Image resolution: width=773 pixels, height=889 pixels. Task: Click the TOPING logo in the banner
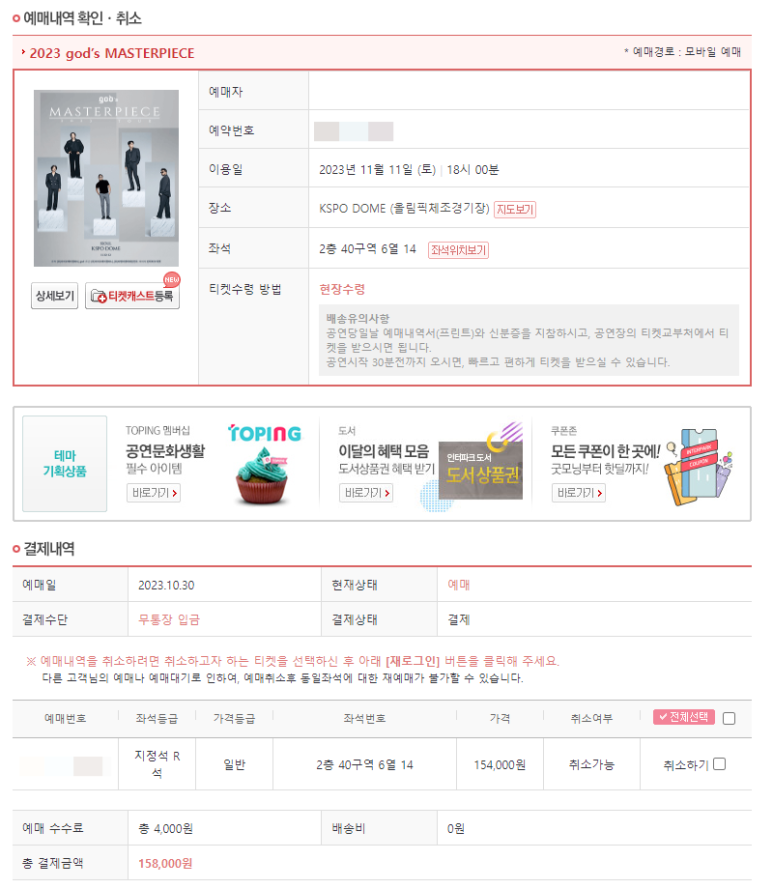click(x=265, y=434)
